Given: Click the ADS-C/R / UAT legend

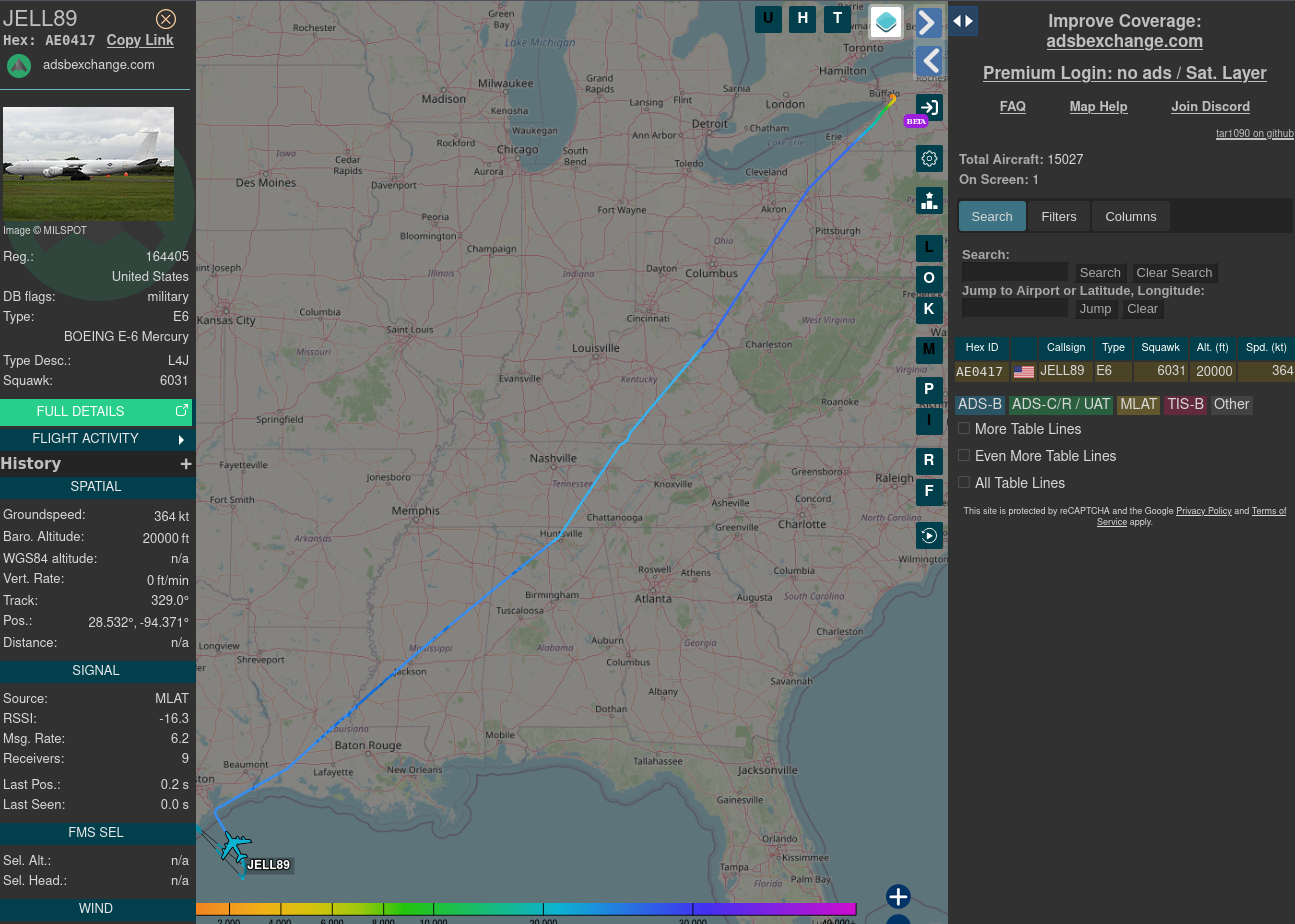Looking at the screenshot, I should [1061, 404].
